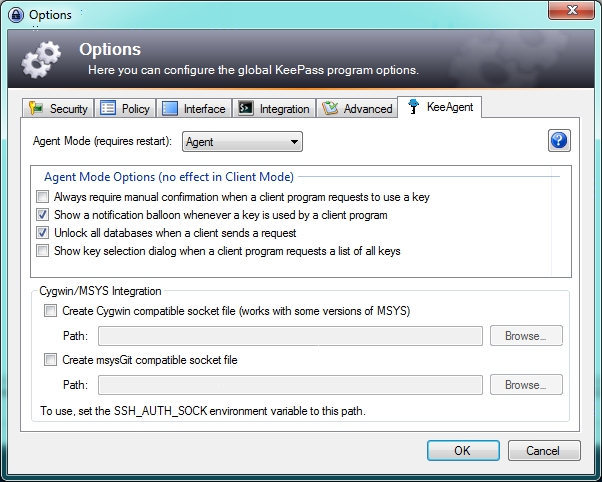Switch to the Security tab
The image size is (602, 482).
pos(58,109)
